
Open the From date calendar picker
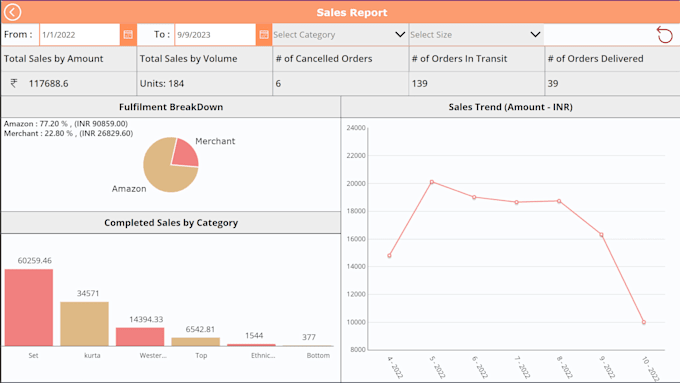tap(128, 35)
